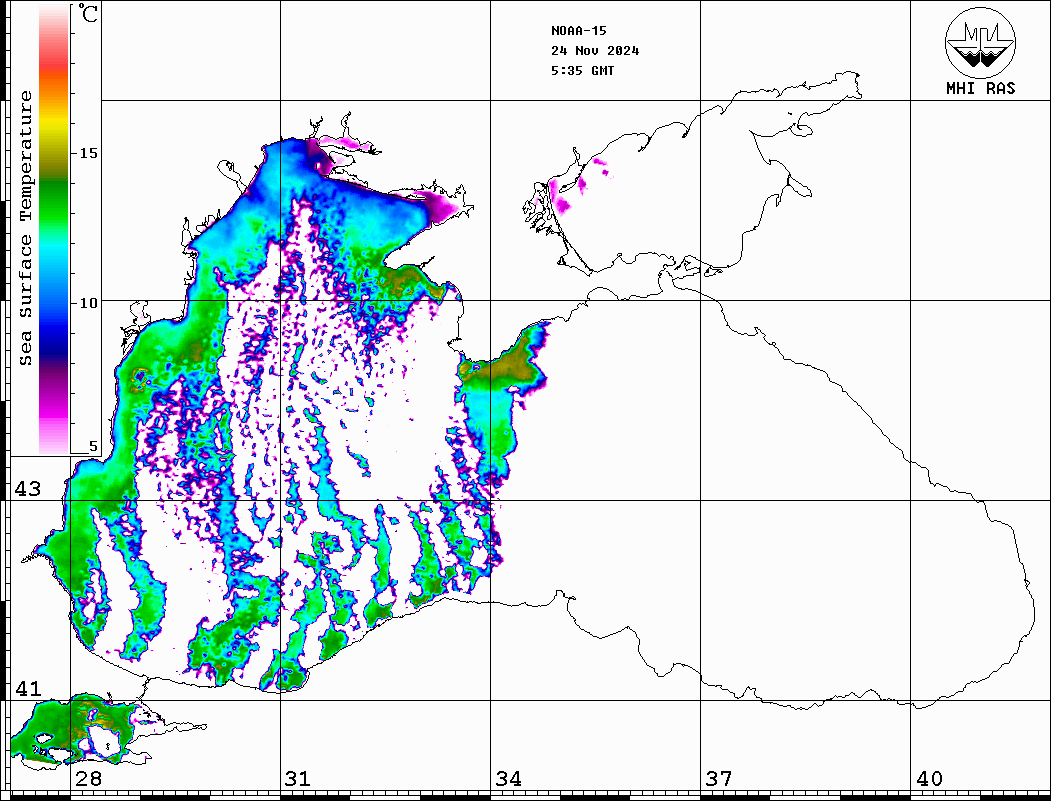Viewport: 1051px width, 801px height.
Task: Click the 'NOAA-15' satellite label
Action: pyautogui.click(x=578, y=31)
